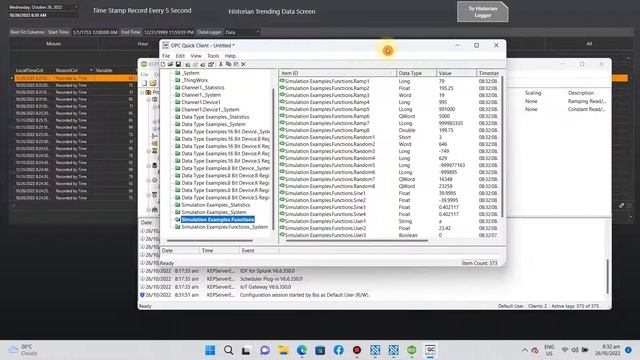Select All tab in historian screen
The image size is (640, 360).
coord(589,44)
